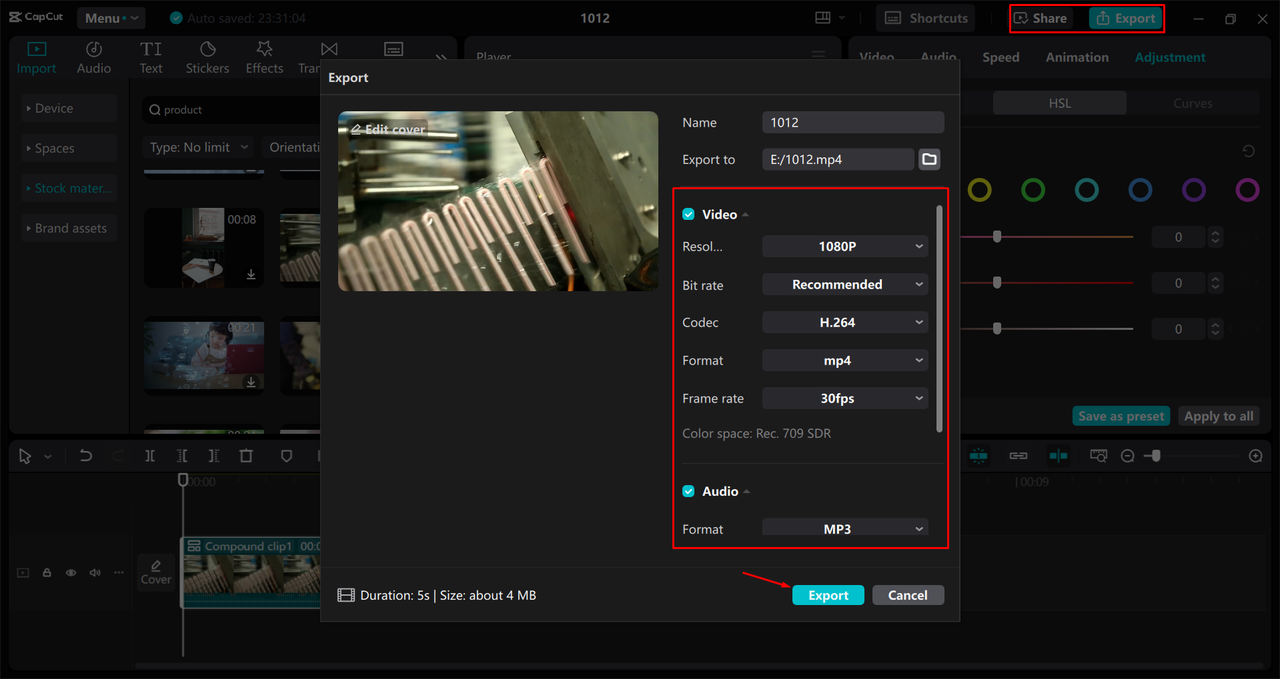Switch to the Effects tab
The image size is (1280, 679).
click(x=264, y=58)
